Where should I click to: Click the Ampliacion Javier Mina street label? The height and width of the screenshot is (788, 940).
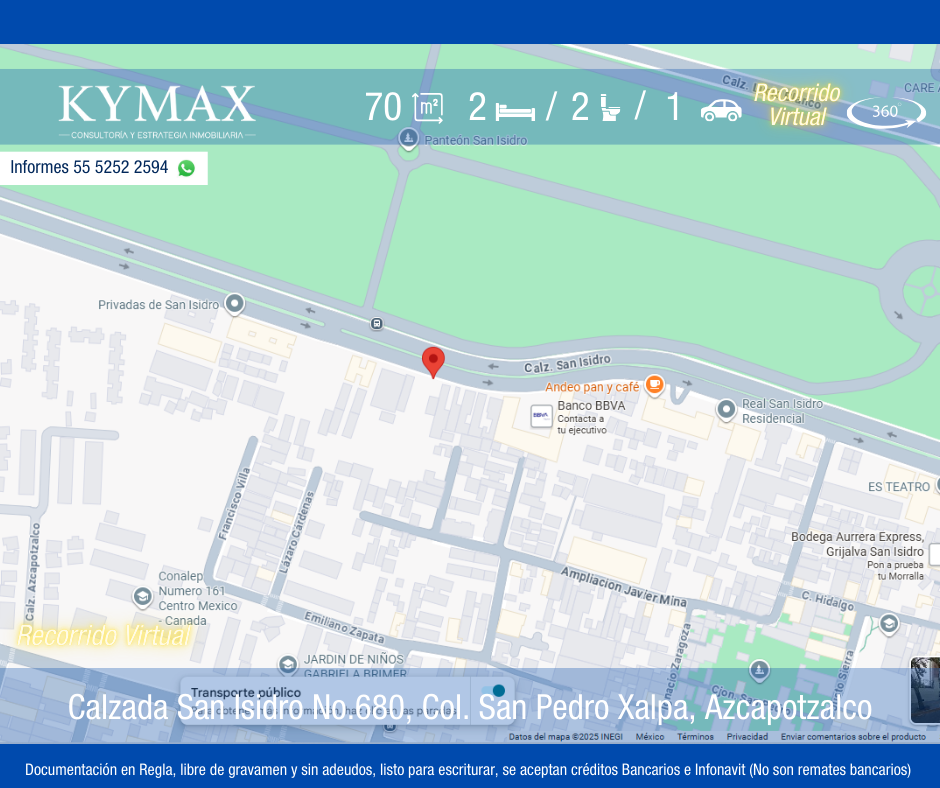[623, 586]
